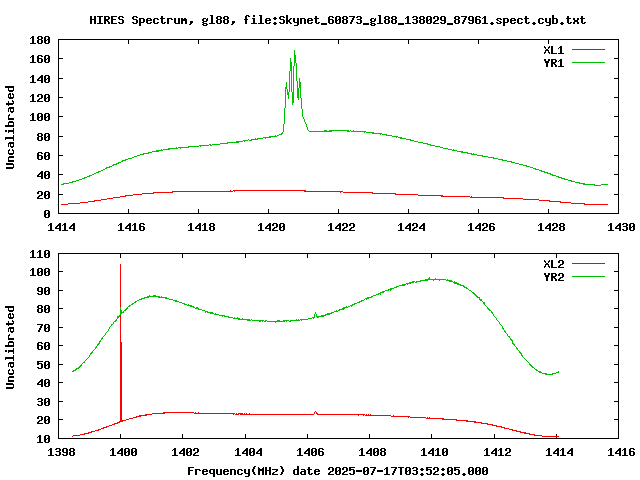Image resolution: width=640 pixels, height=480 pixels.
Task: Click the red XL2 legend line sample
Action: point(588,264)
